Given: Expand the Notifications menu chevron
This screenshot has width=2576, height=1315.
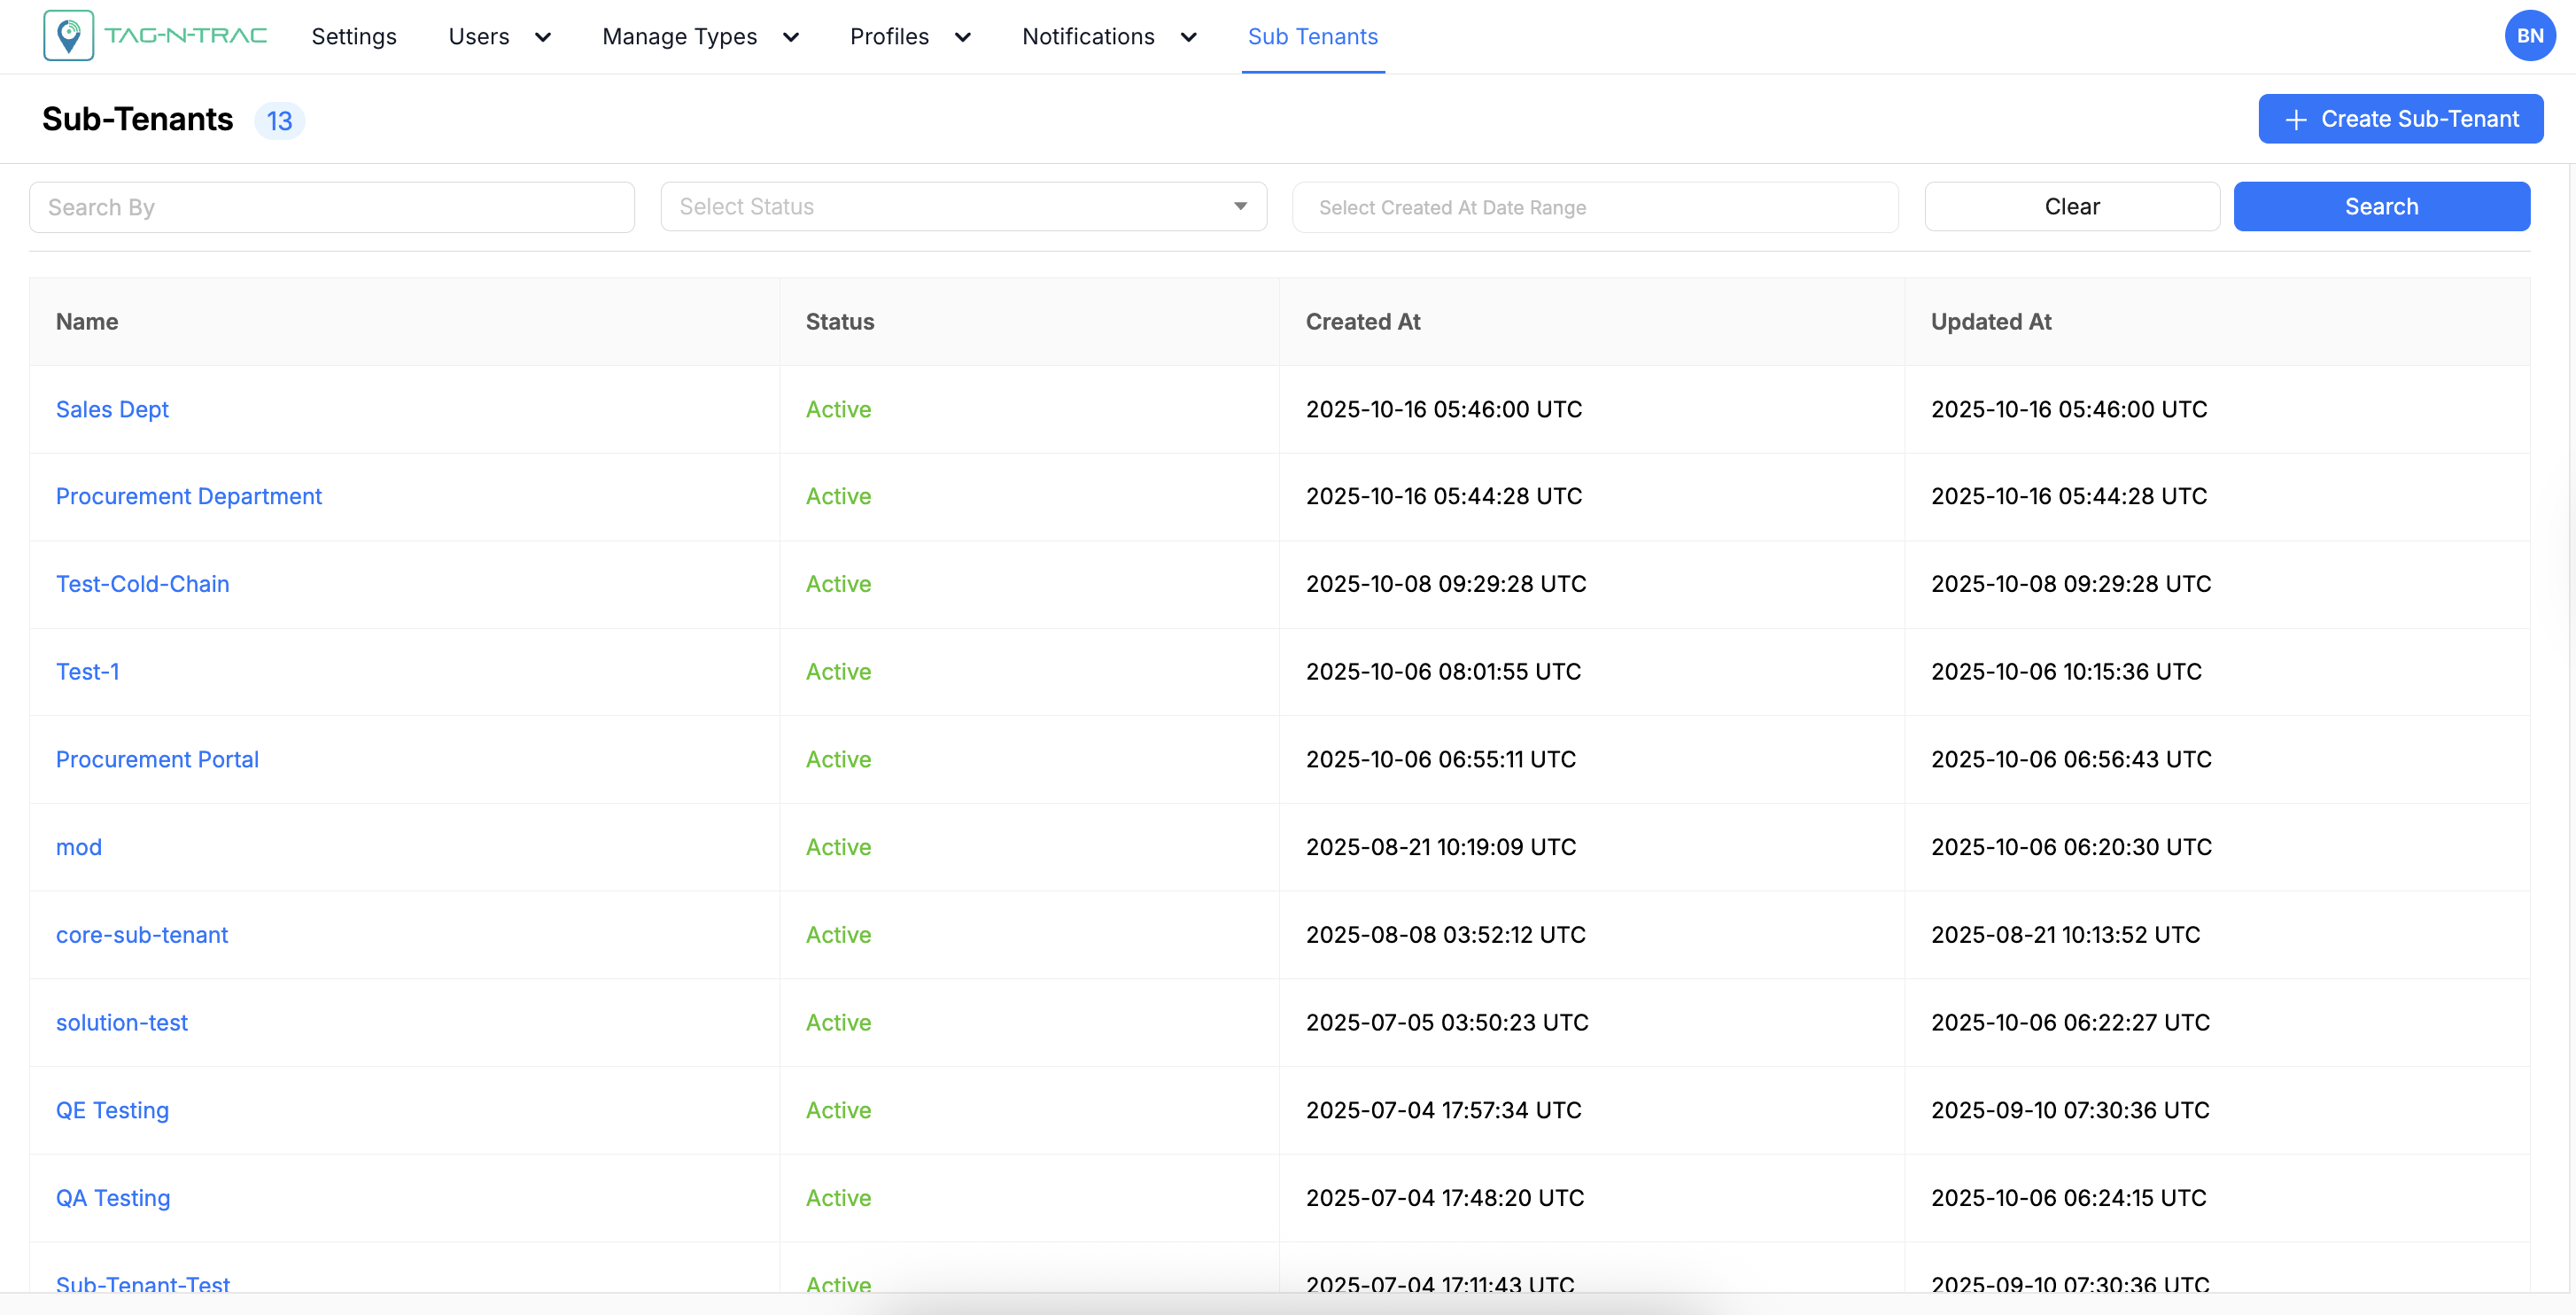Looking at the screenshot, I should 1189,37.
